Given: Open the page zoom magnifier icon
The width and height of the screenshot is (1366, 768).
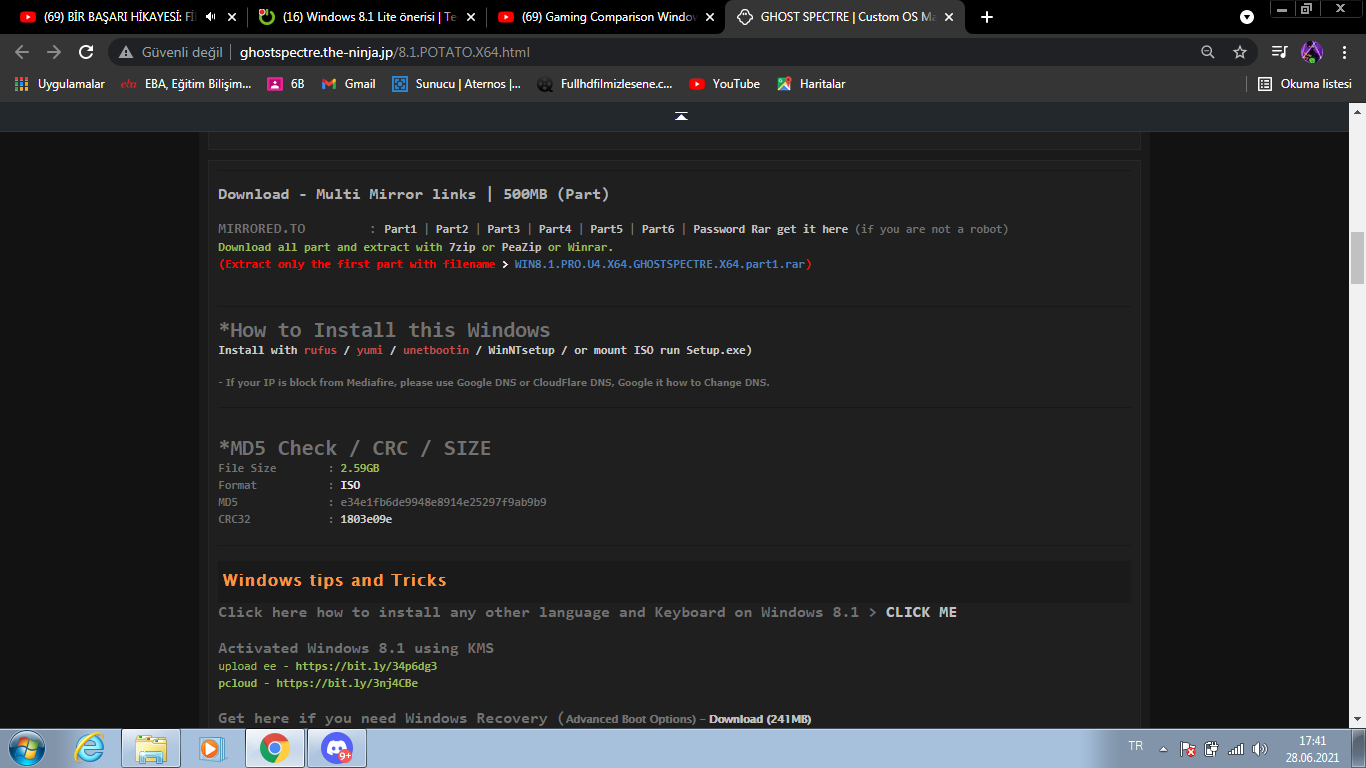Looking at the screenshot, I should click(x=1208, y=52).
